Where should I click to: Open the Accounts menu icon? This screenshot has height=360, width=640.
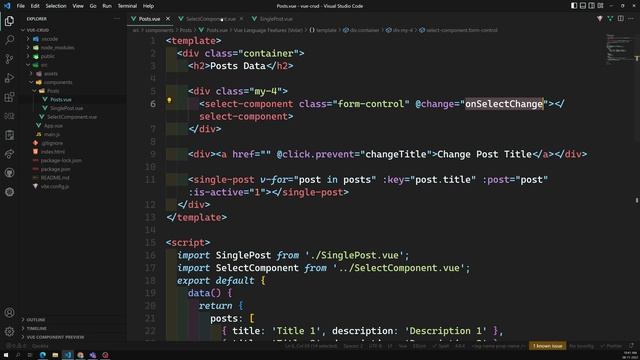tap(9, 313)
